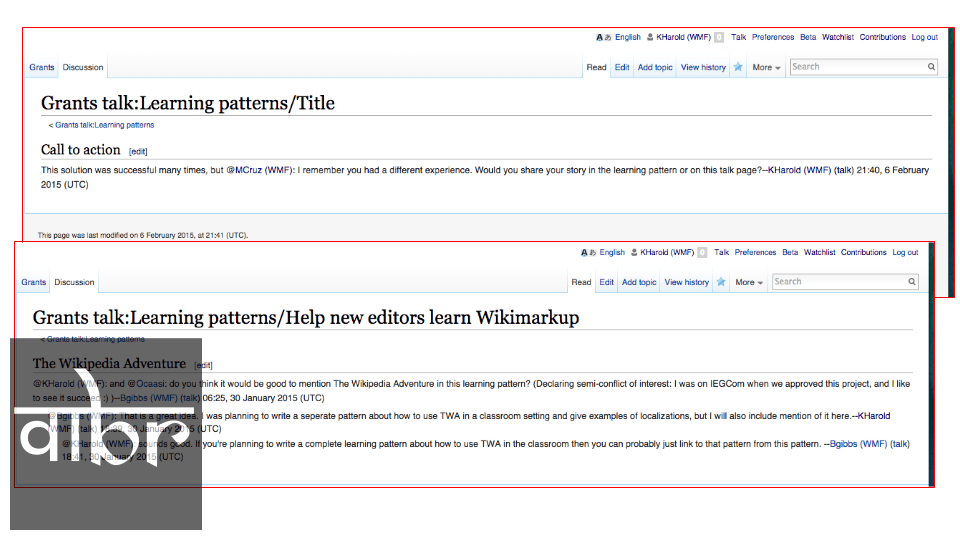Viewport: 960px width, 540px height.
Task: Choose Add topic in the lower window
Action: tap(639, 282)
